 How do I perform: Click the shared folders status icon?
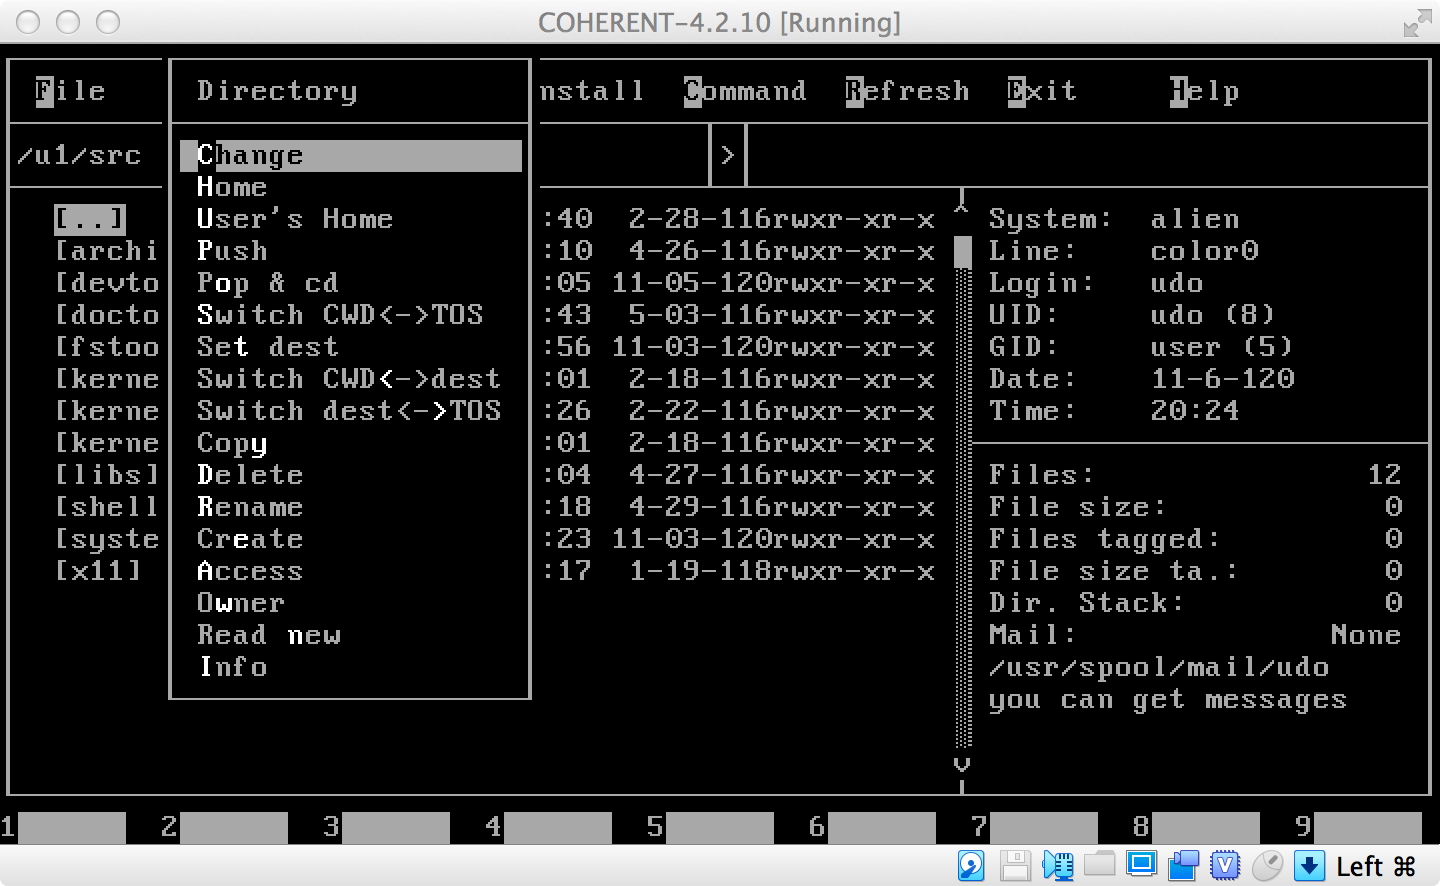point(1100,866)
